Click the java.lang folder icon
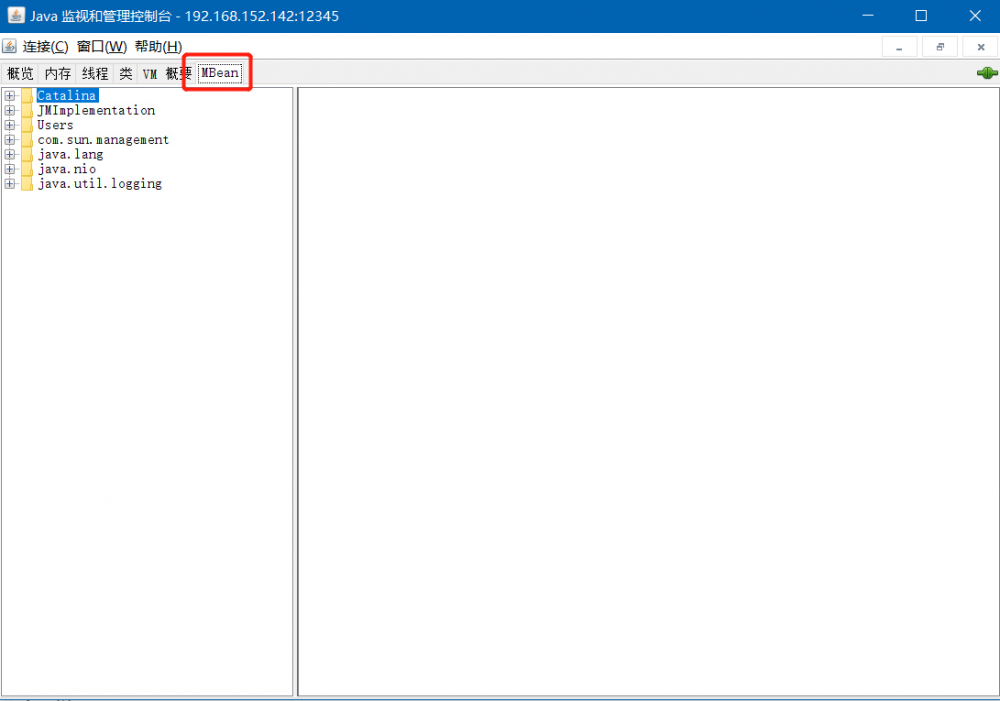 pyautogui.click(x=25, y=154)
